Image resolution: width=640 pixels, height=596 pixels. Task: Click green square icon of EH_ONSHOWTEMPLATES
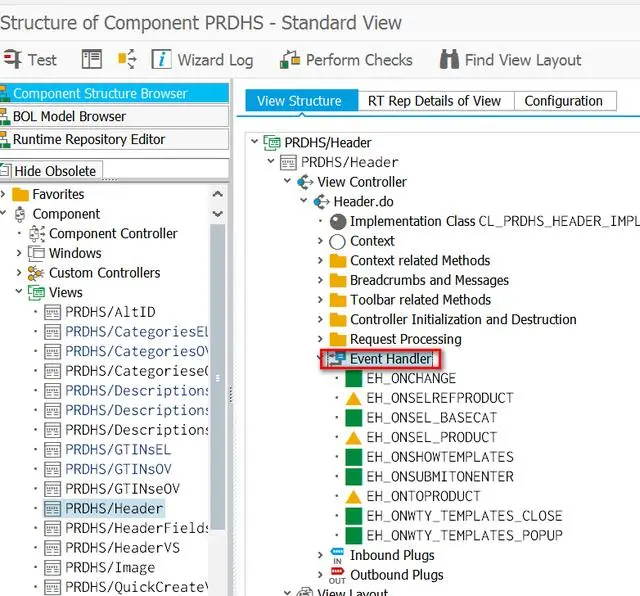353,457
